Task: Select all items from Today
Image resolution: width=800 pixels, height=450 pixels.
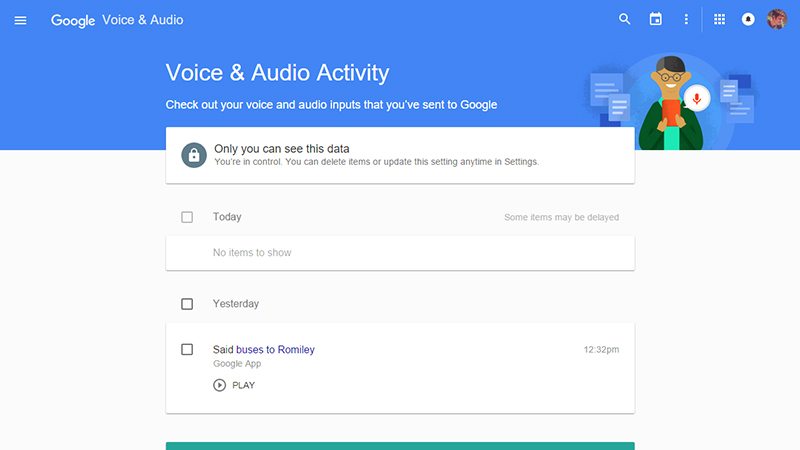Action: pyautogui.click(x=187, y=217)
